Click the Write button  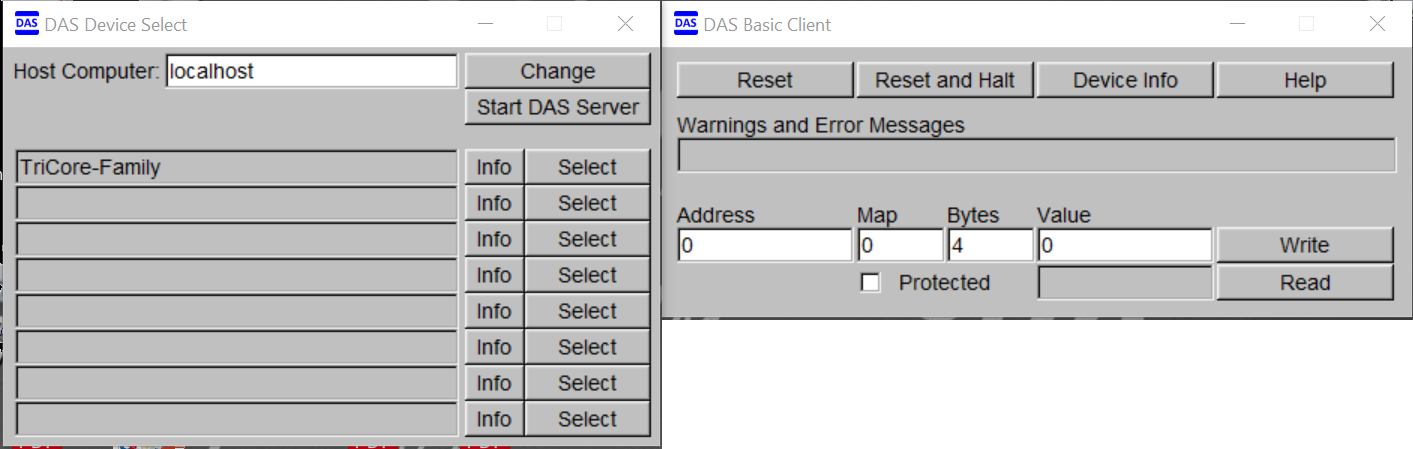coord(1305,245)
